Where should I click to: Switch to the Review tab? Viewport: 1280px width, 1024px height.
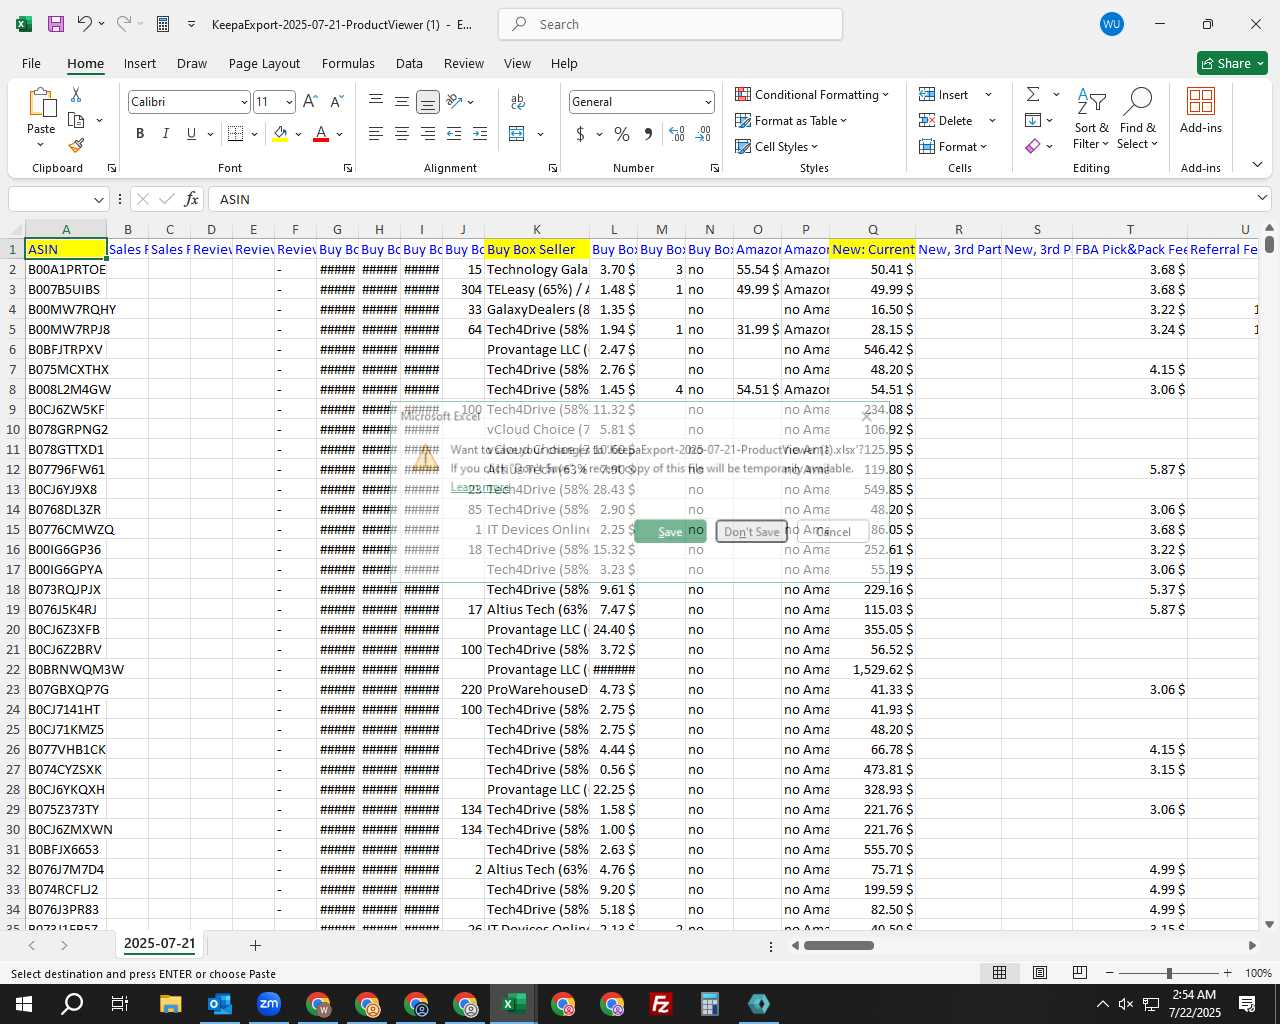coord(464,63)
